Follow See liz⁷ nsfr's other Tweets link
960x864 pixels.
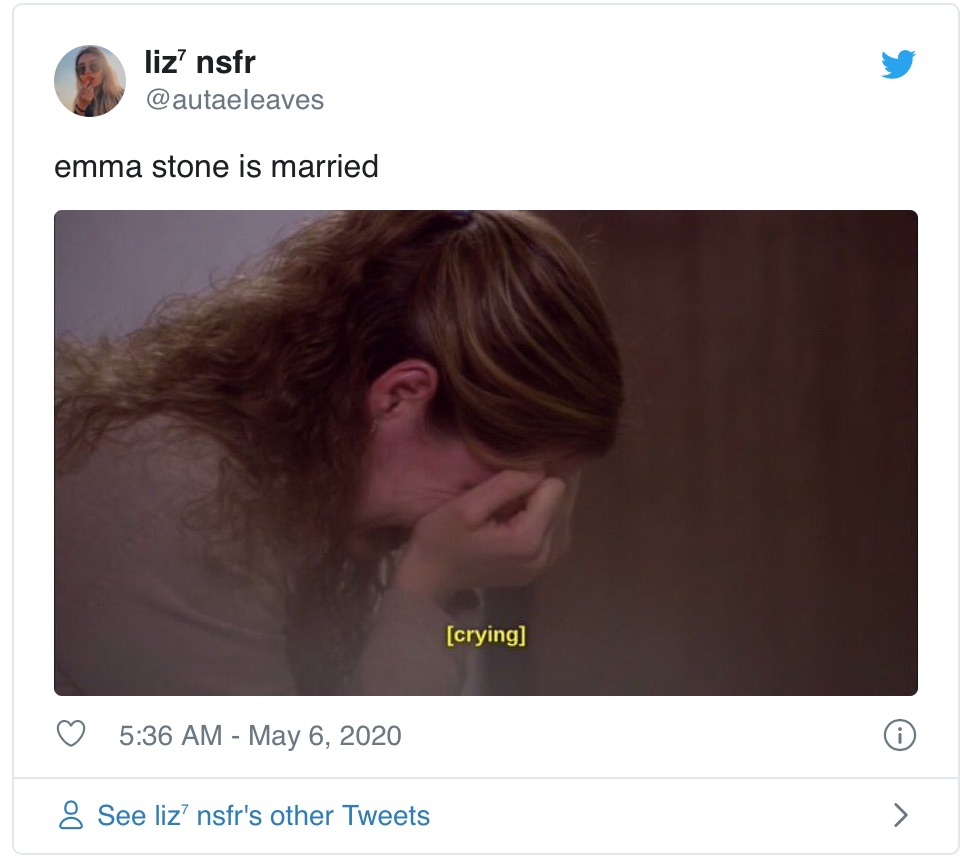263,816
